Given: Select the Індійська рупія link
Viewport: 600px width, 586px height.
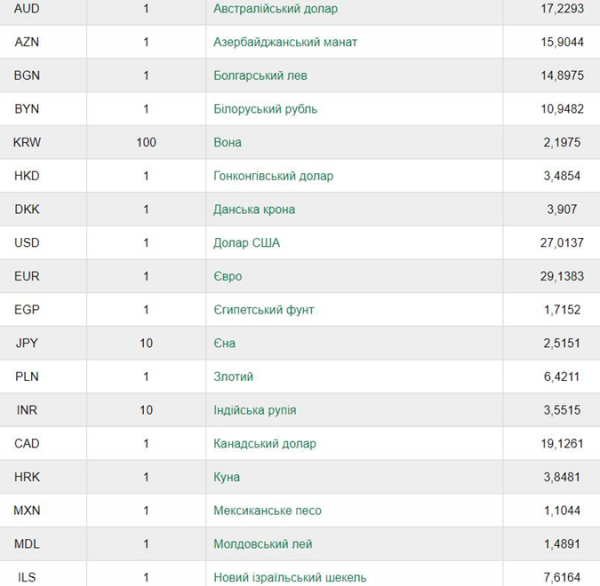Looking at the screenshot, I should pyautogui.click(x=255, y=410).
